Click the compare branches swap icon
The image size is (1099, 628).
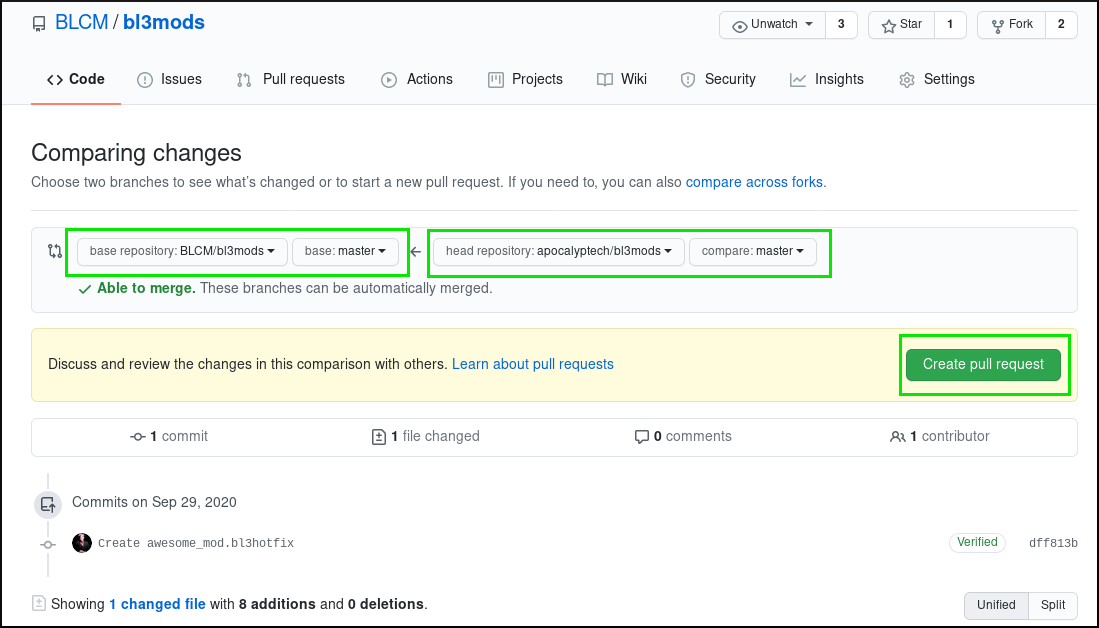point(55,251)
